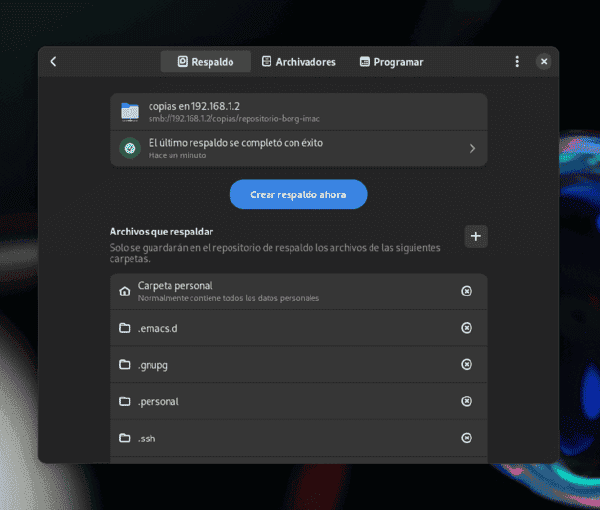Select the .emacs.d folder name
Image resolution: width=600 pixels, height=510 pixels.
pyautogui.click(x=158, y=328)
